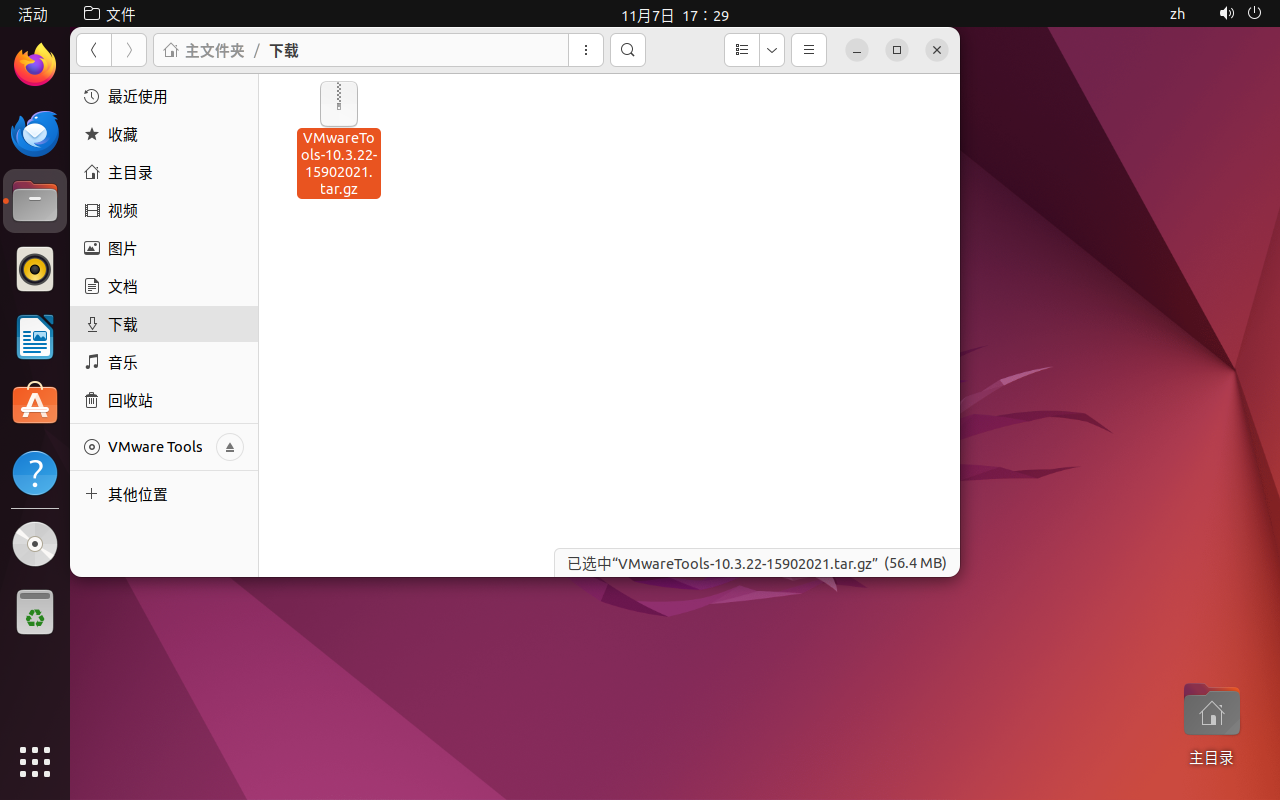Open 图片 folder in the sidebar
The width and height of the screenshot is (1280, 800).
coord(164,249)
